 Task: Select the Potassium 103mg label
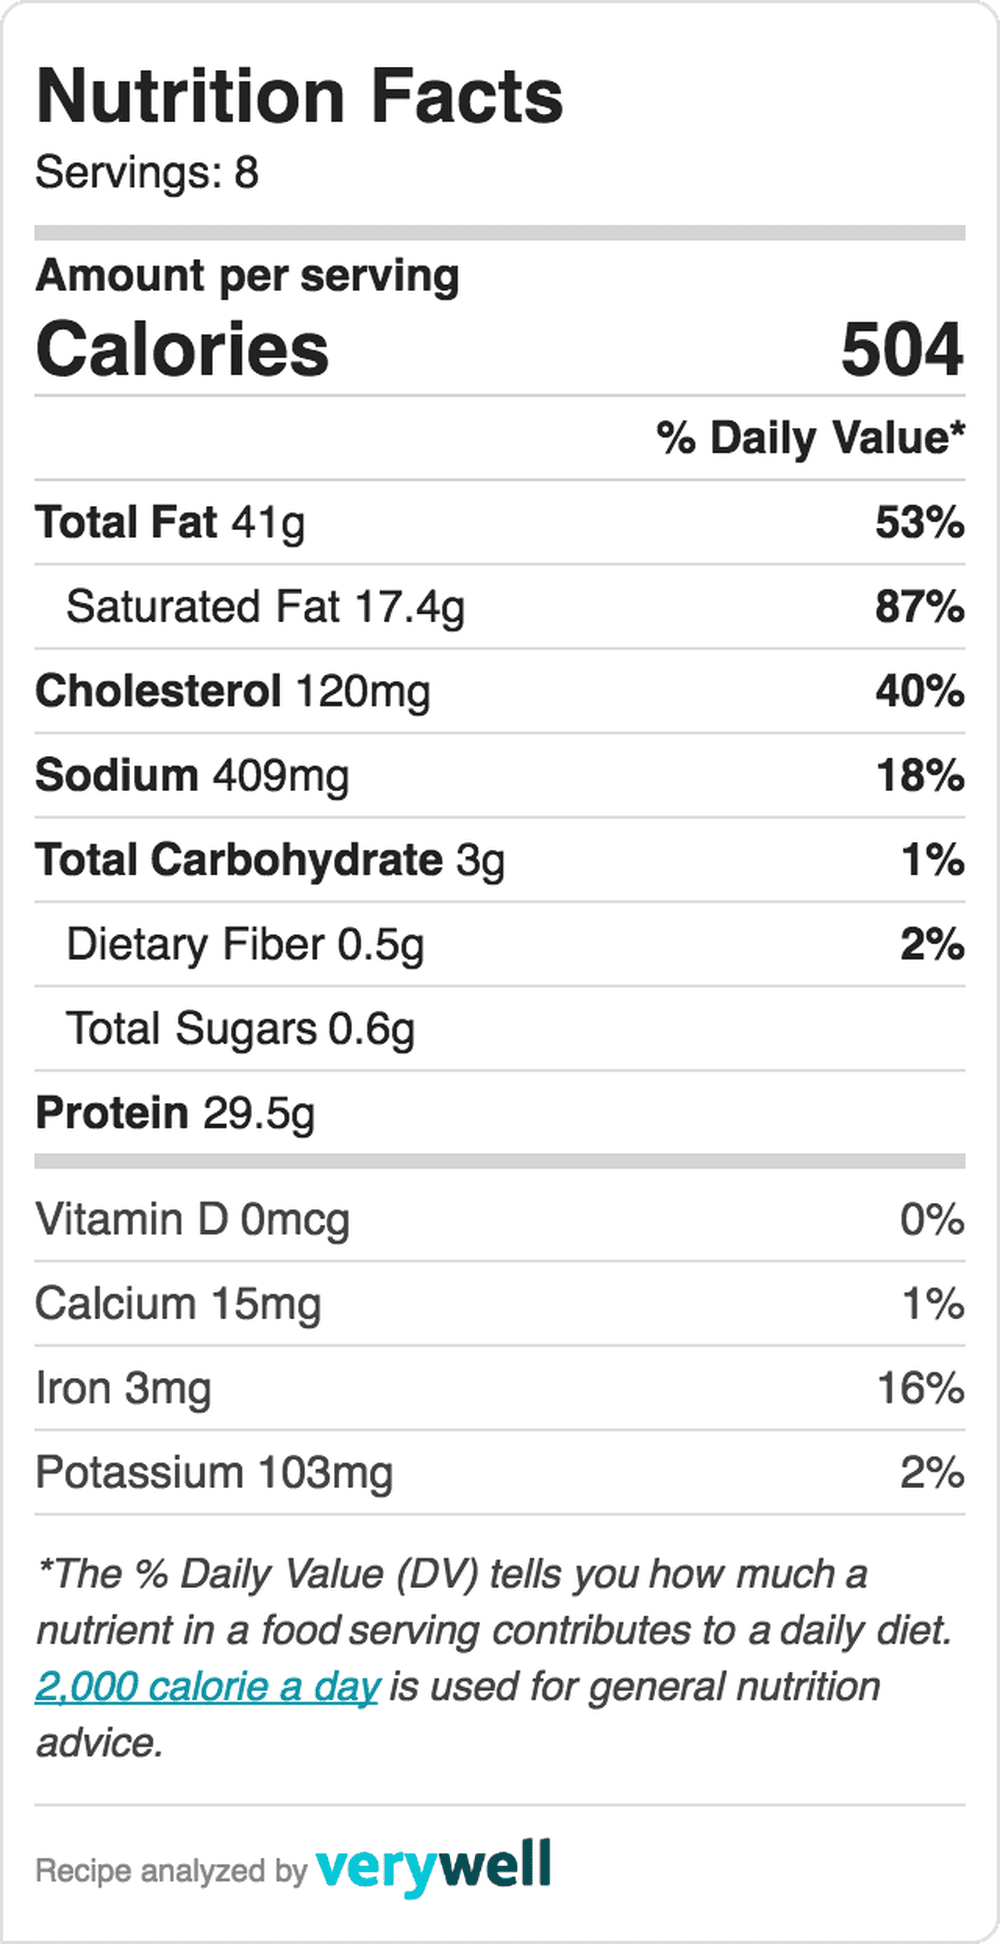(x=214, y=1473)
